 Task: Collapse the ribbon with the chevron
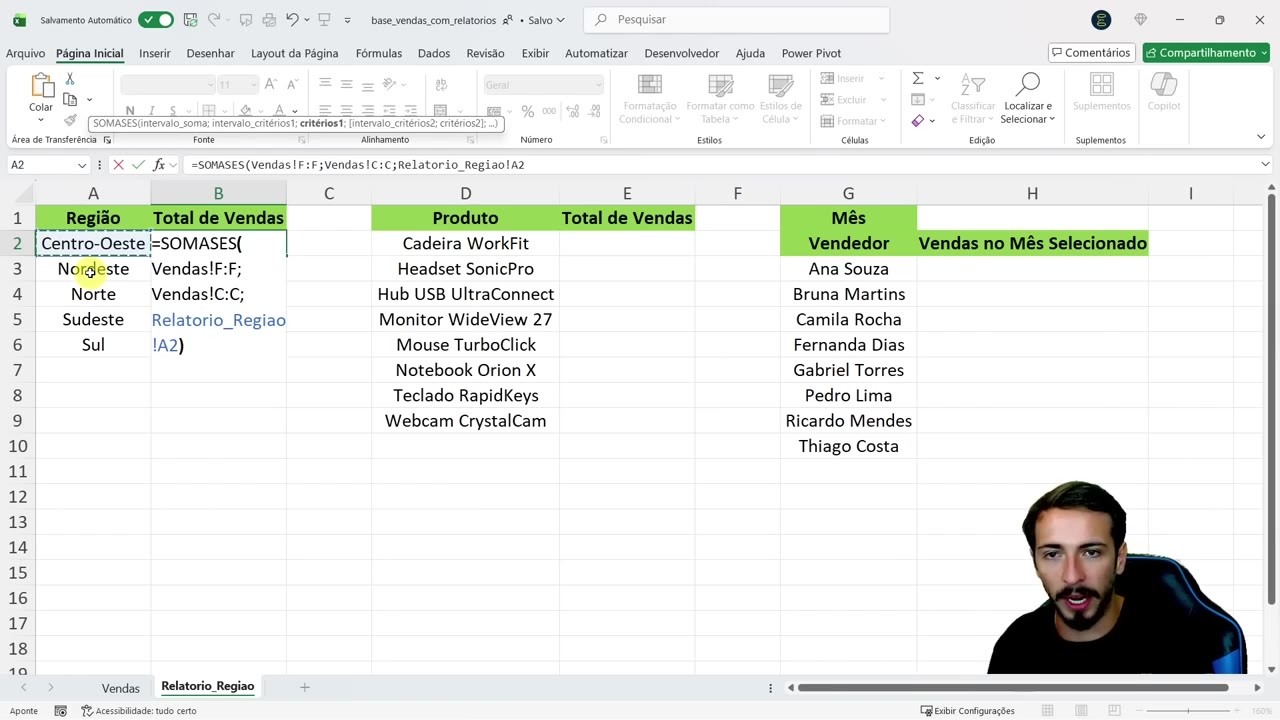coord(1261,137)
